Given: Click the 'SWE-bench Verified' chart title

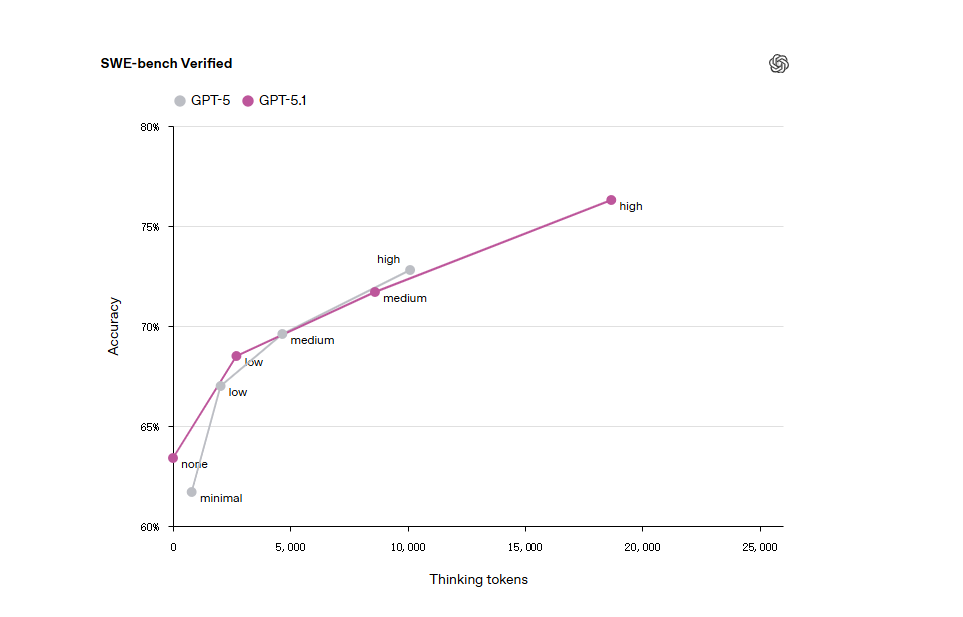Looking at the screenshot, I should 166,64.
